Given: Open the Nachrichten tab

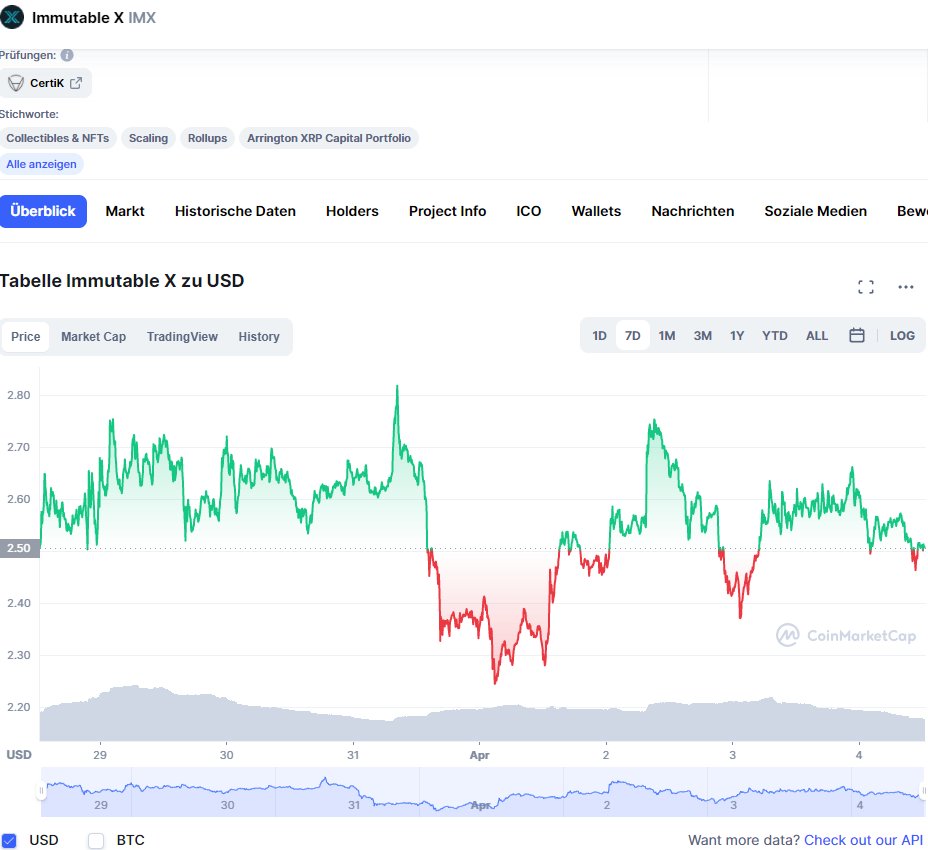Looking at the screenshot, I should 692,211.
